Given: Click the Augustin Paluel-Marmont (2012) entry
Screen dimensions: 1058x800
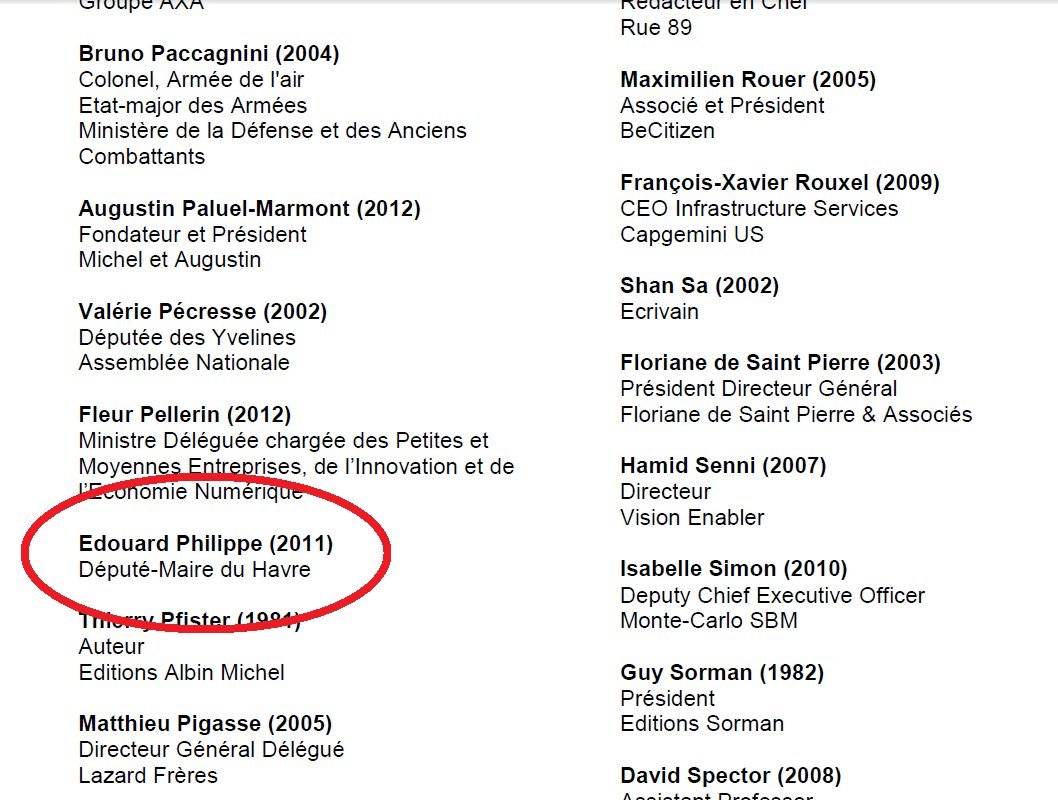Looking at the screenshot, I should click(249, 209).
